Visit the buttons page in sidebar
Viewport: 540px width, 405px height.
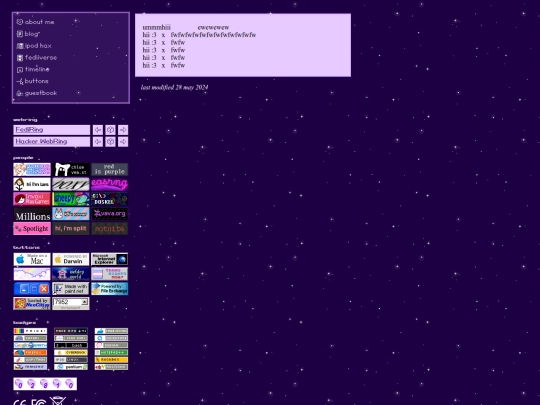32,81
